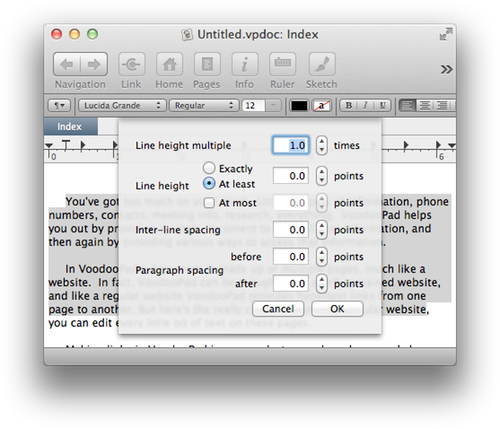Adjust the after spacing stepper
Viewport: 500px width, 429px height.
point(322,284)
